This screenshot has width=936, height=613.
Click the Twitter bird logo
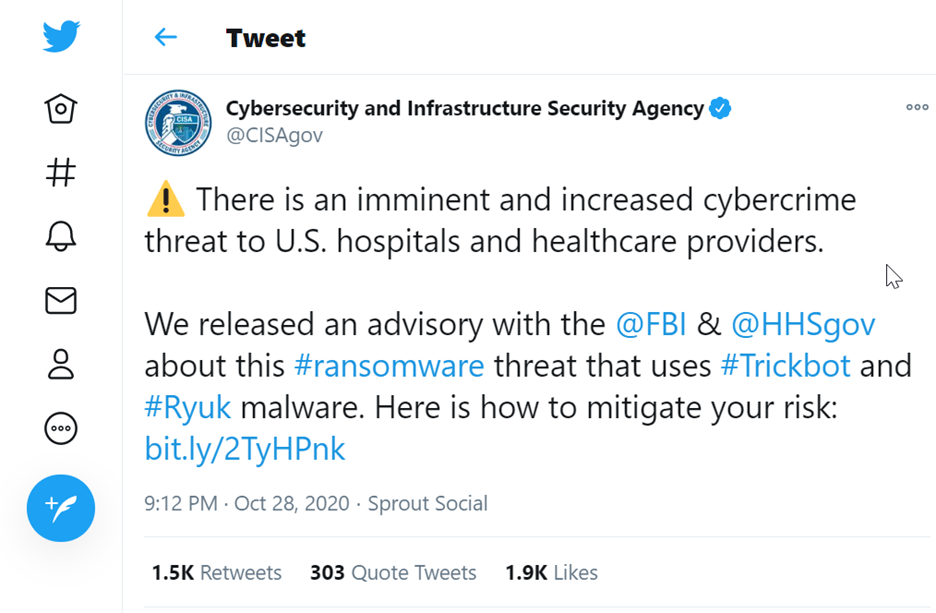pos(60,38)
